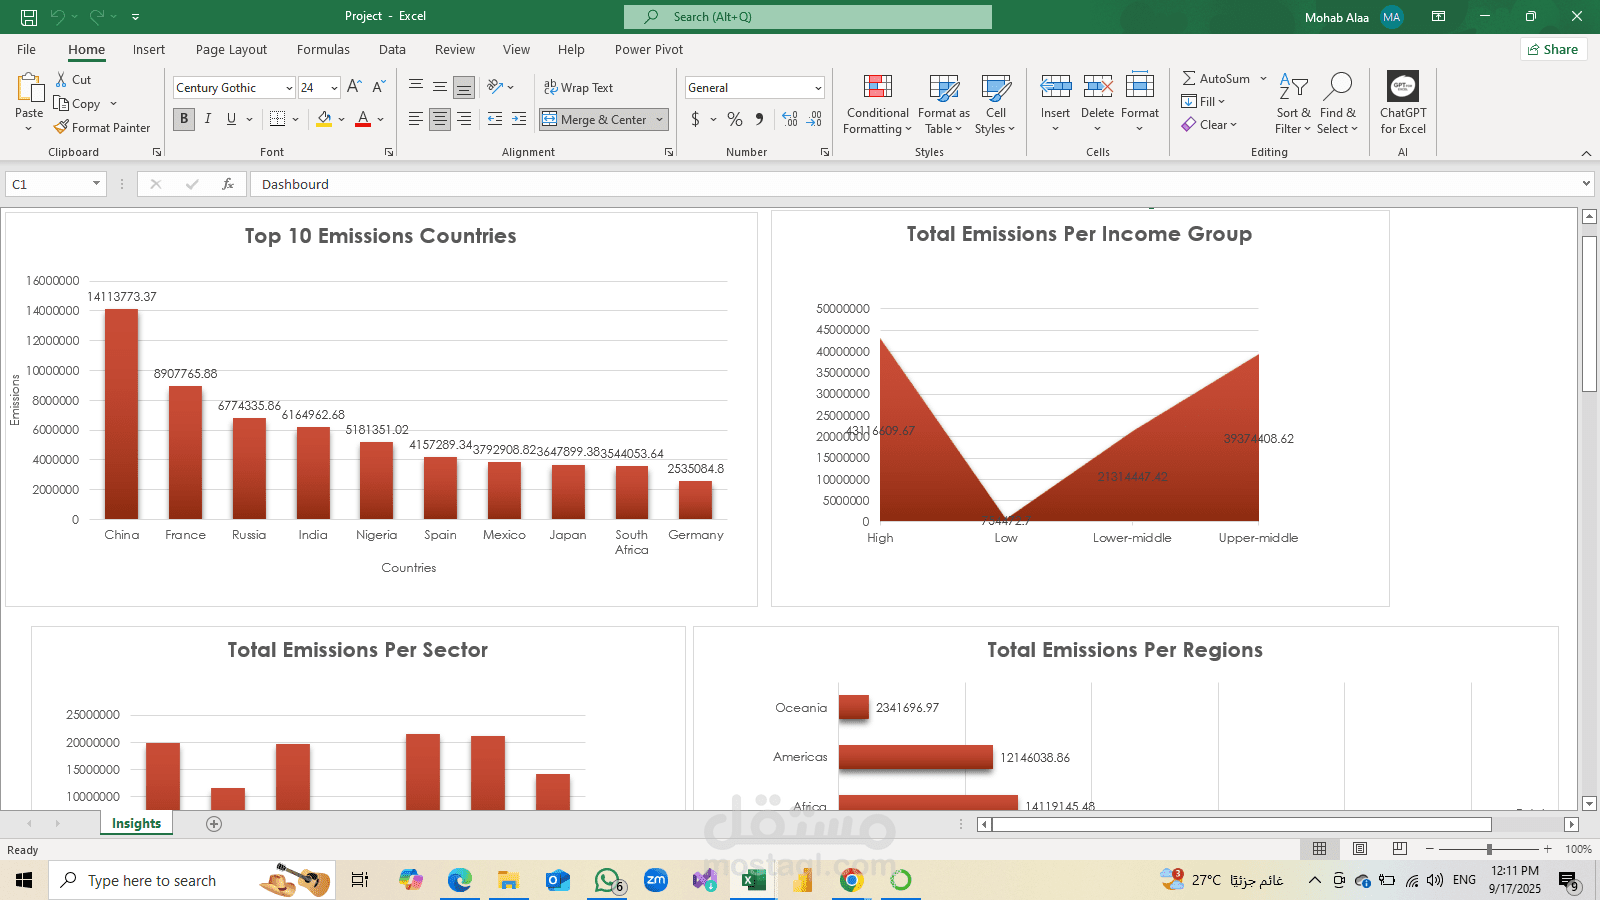Toggle Bottom Align
The height and width of the screenshot is (900, 1600).
coord(464,88)
